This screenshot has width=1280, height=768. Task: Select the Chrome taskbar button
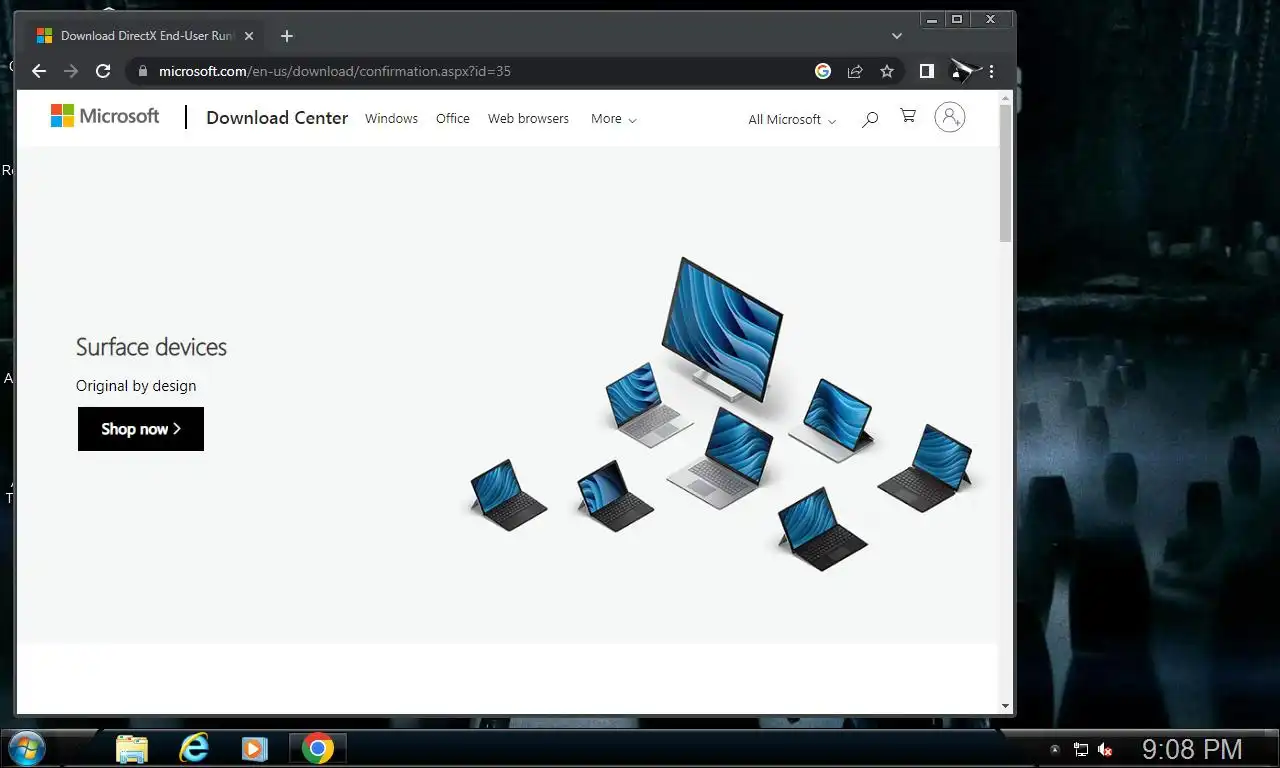(318, 748)
